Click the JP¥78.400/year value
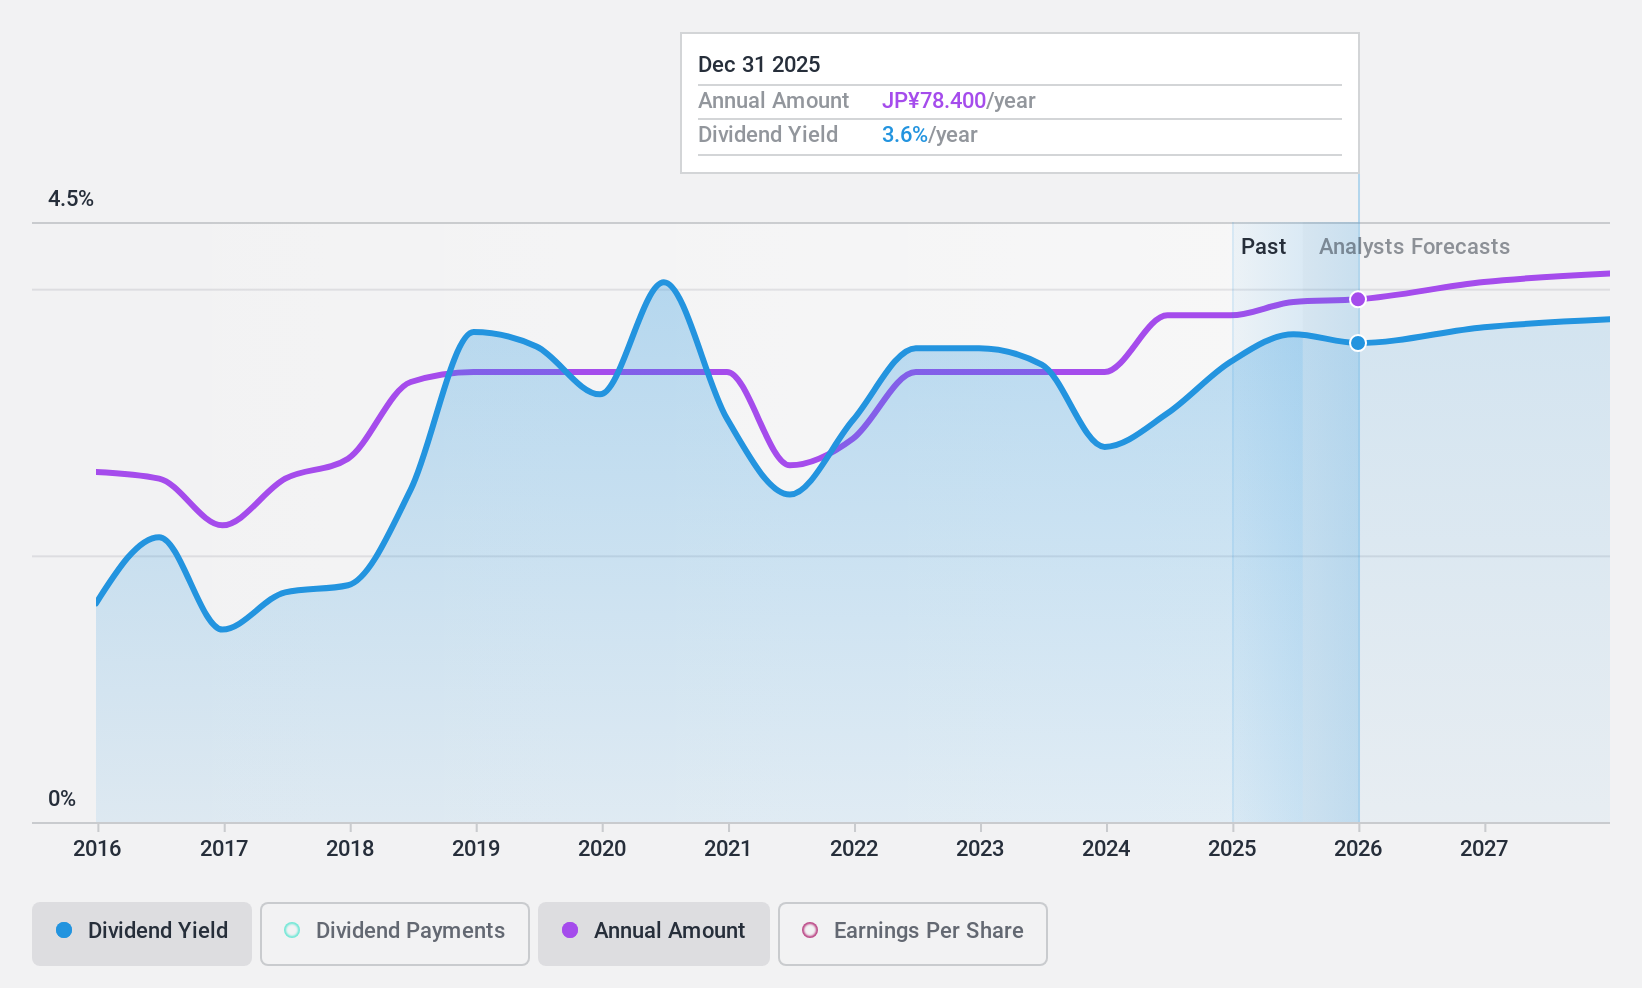 [x=958, y=101]
